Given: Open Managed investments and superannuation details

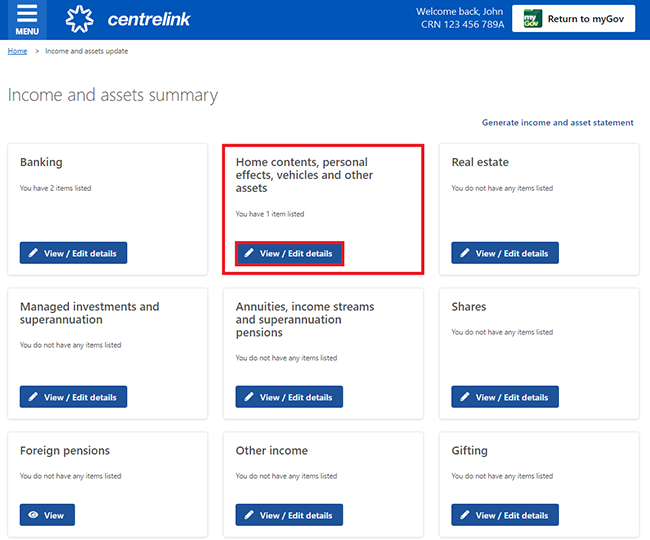Looking at the screenshot, I should (x=73, y=397).
